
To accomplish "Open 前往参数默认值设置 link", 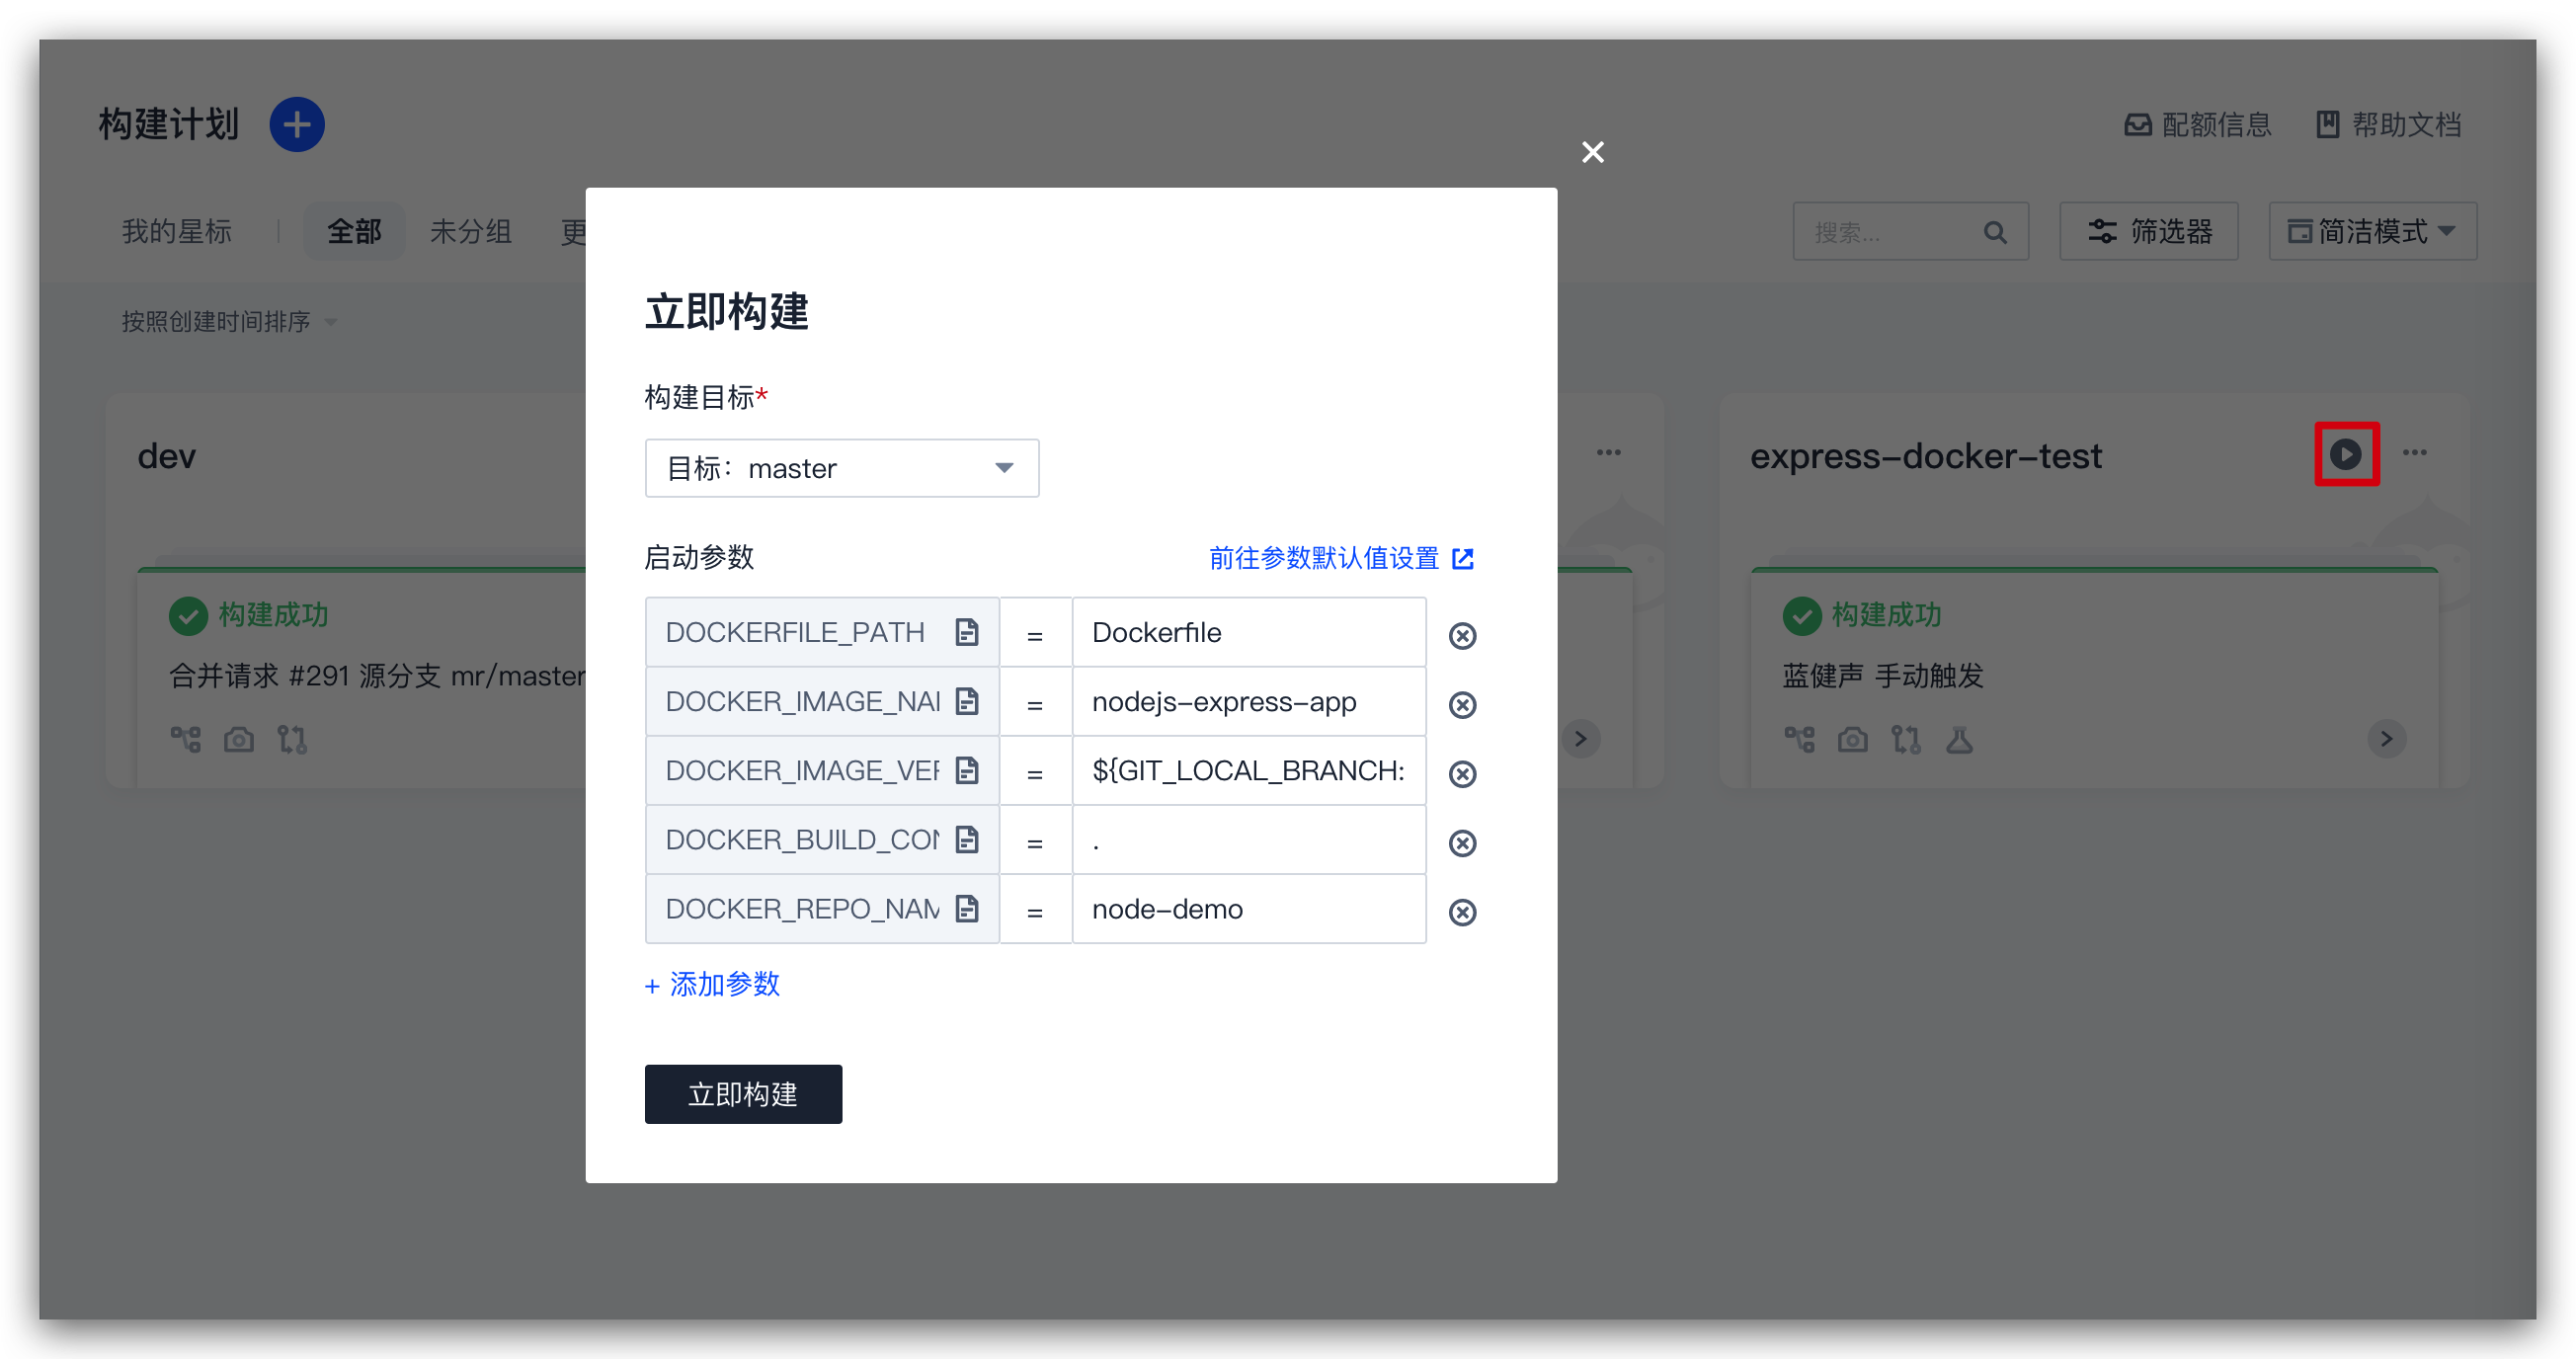I will (1341, 558).
